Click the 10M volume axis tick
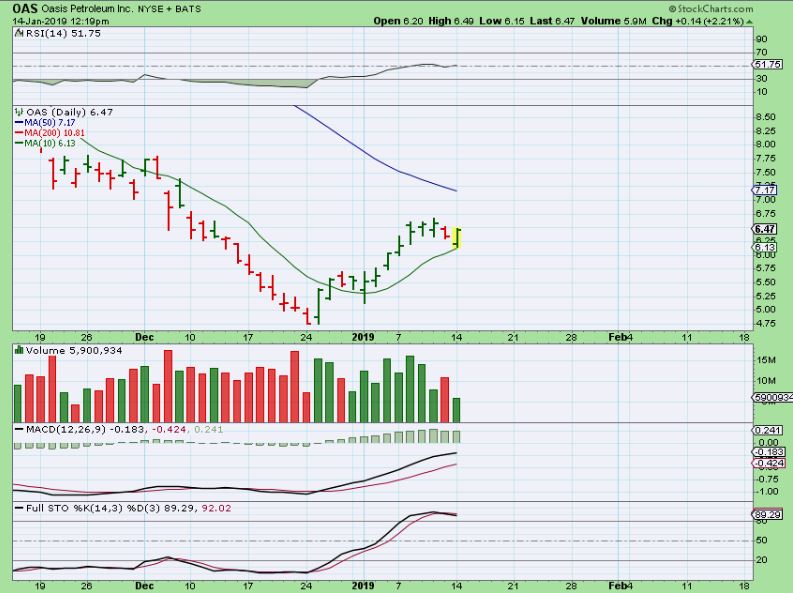Viewport: 793px width, 593px height. pyautogui.click(x=766, y=381)
